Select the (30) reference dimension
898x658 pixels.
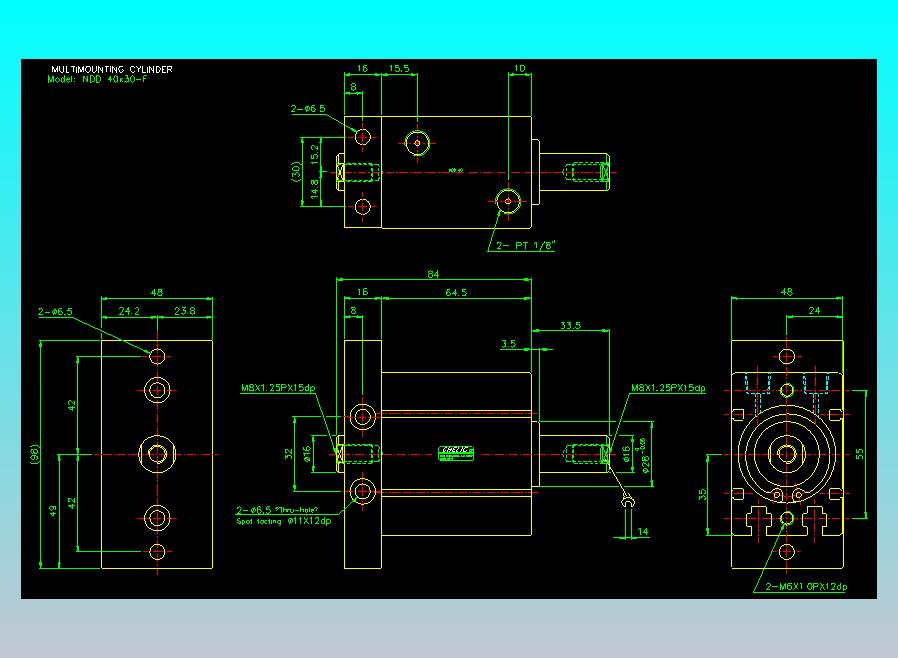point(297,170)
